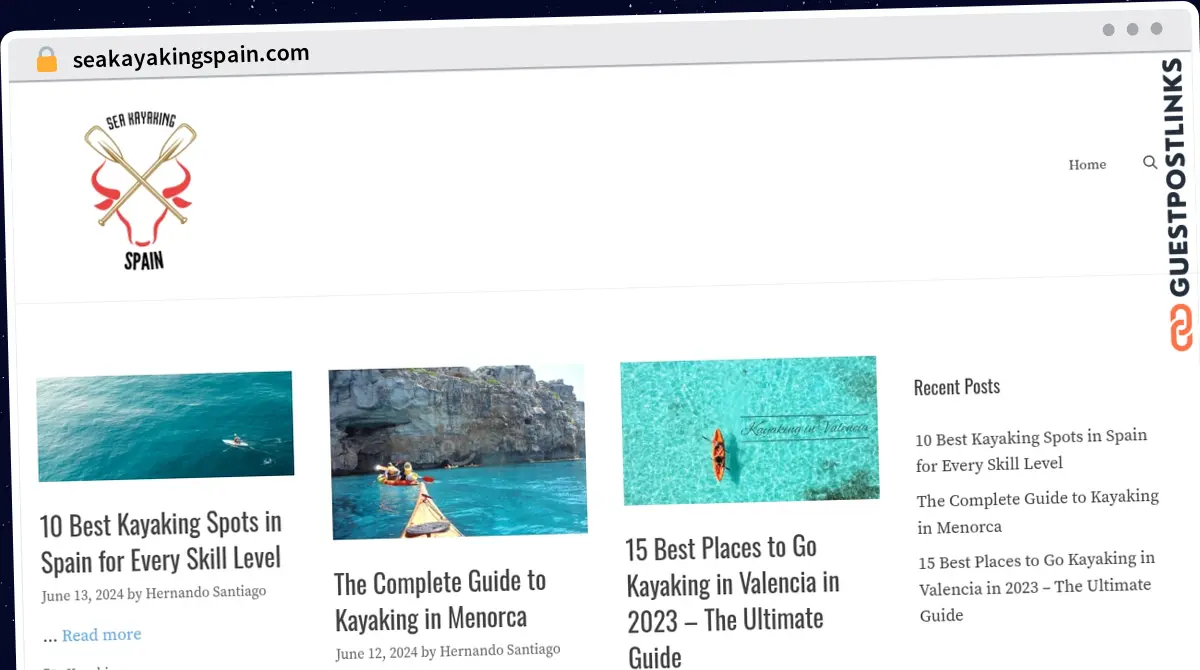Click the Read more link
Screen dimensions: 1200x670
[101, 635]
